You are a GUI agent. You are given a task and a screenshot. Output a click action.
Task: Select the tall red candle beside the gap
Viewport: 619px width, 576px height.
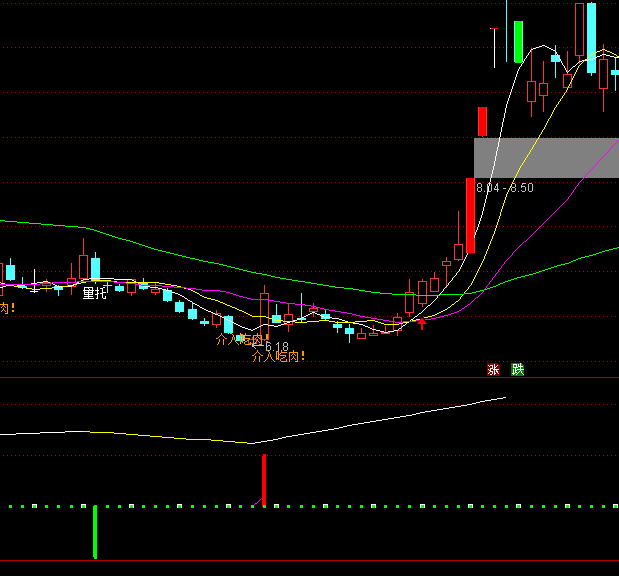point(470,215)
